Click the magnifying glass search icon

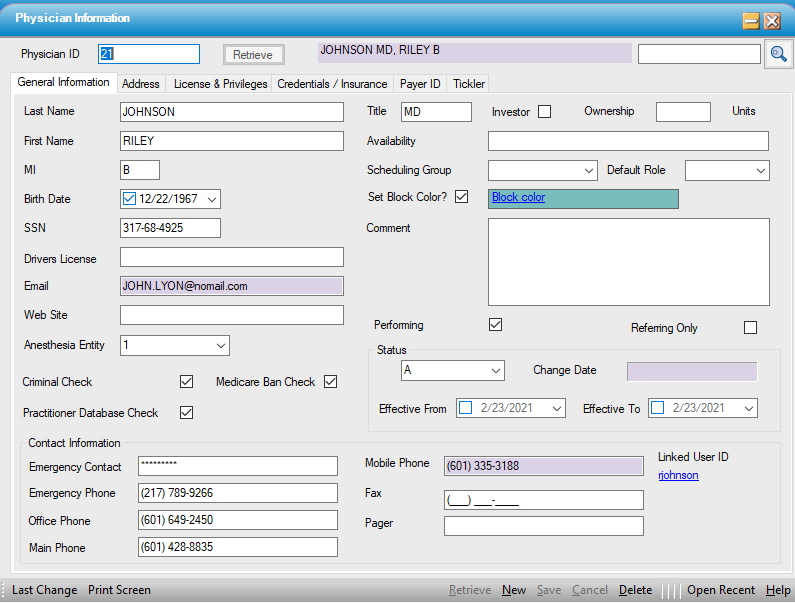(x=777, y=55)
